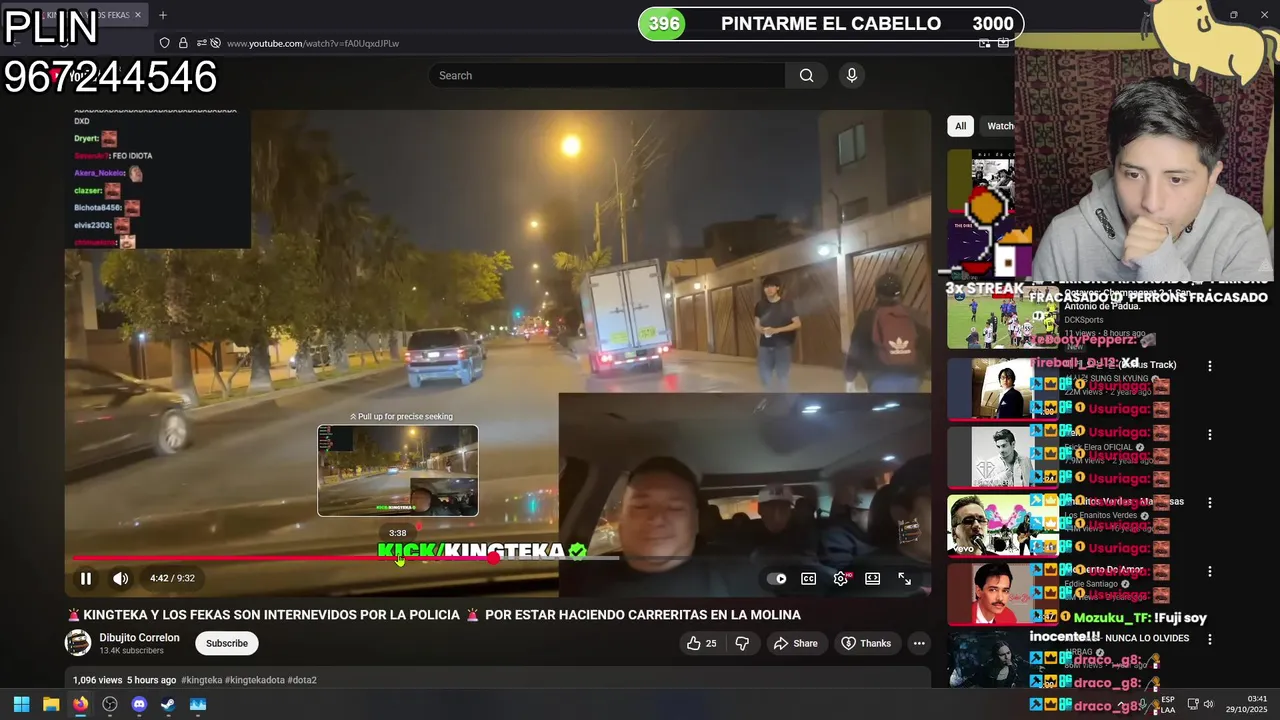Open options for Nunca Lo Olvides video
The image size is (1280, 720).
point(1209,639)
